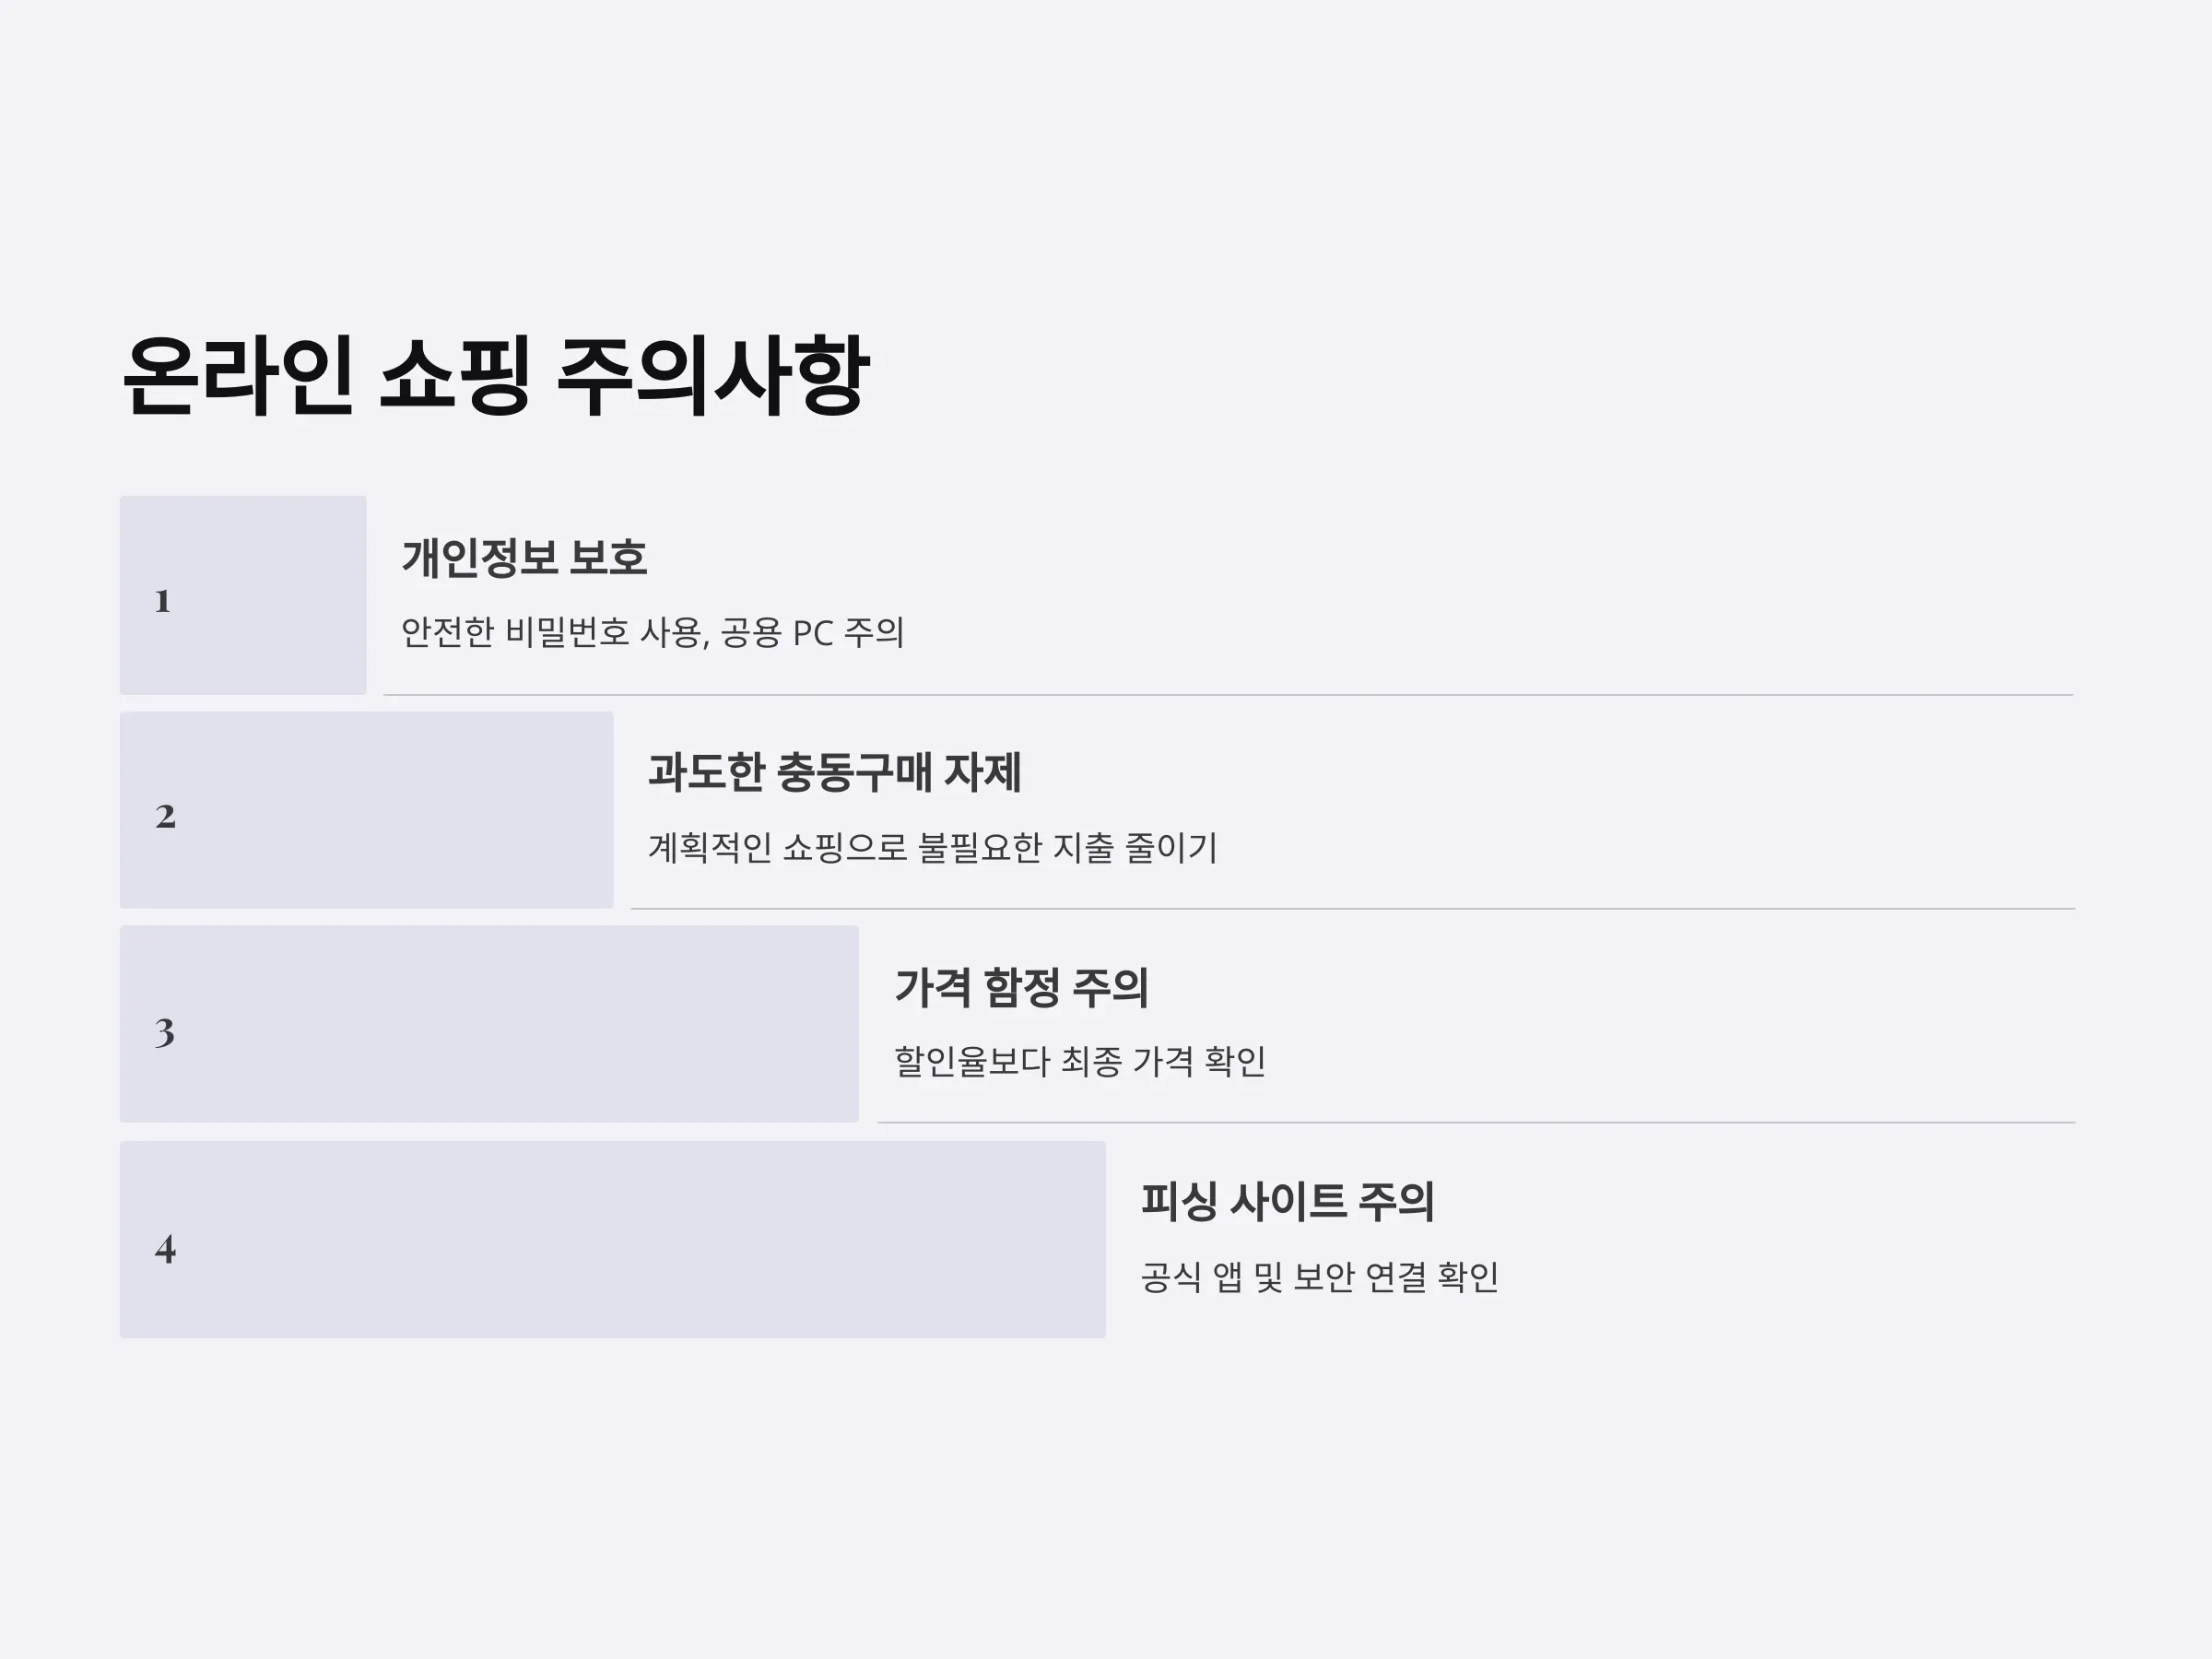Click description 안전한 비밀번호 사용, 공용 PC 주의
The image size is (2212, 1659).
point(653,633)
